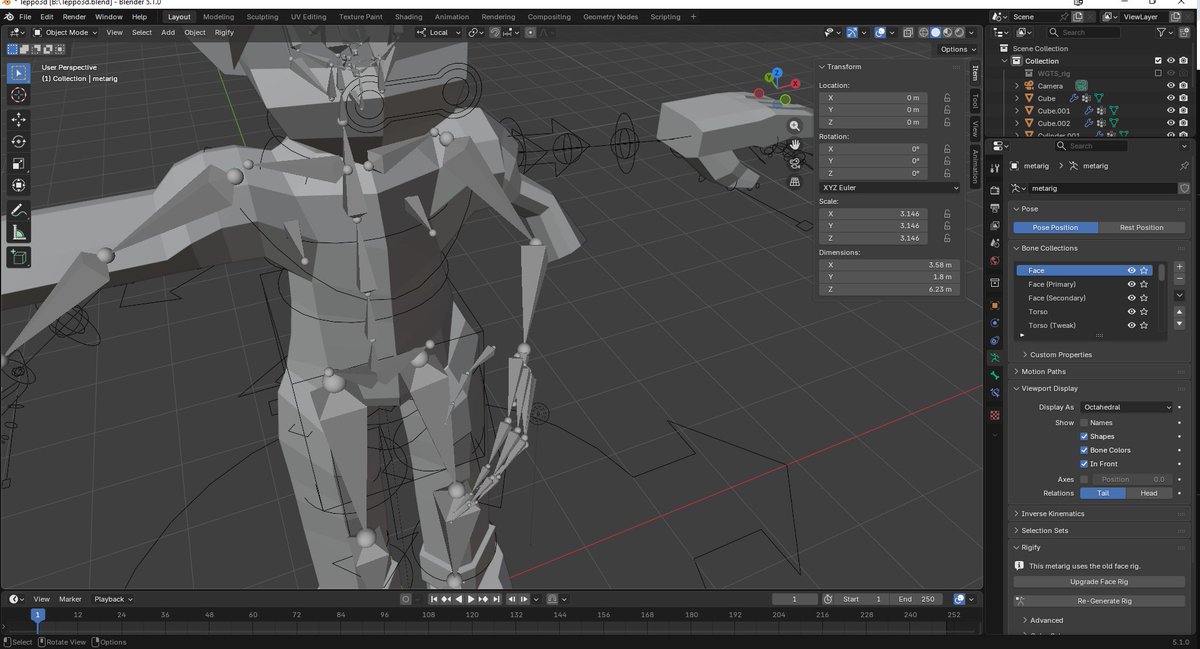
Task: Select the Scale tool
Action: 19,163
